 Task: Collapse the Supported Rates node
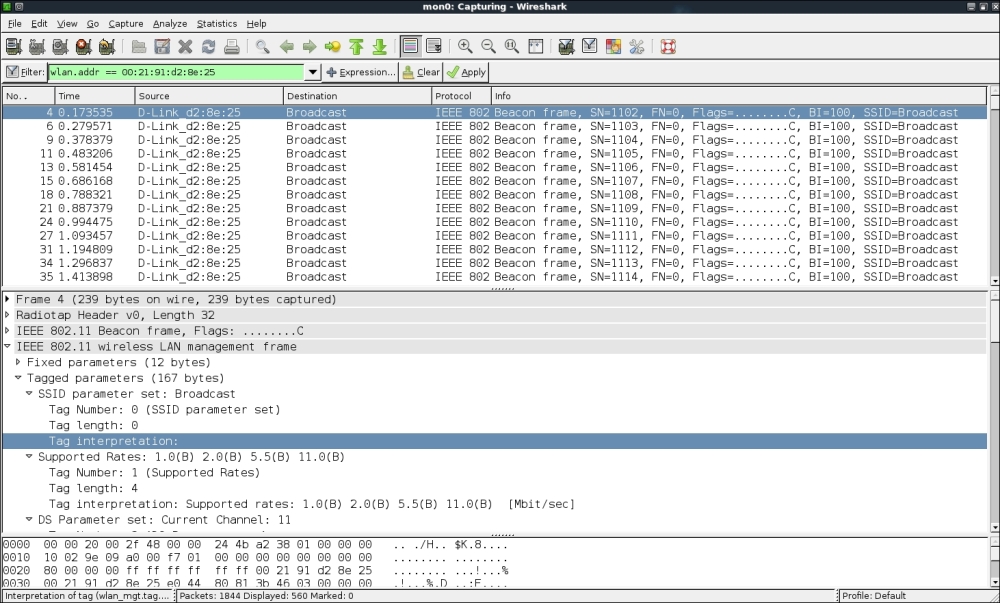coord(29,456)
